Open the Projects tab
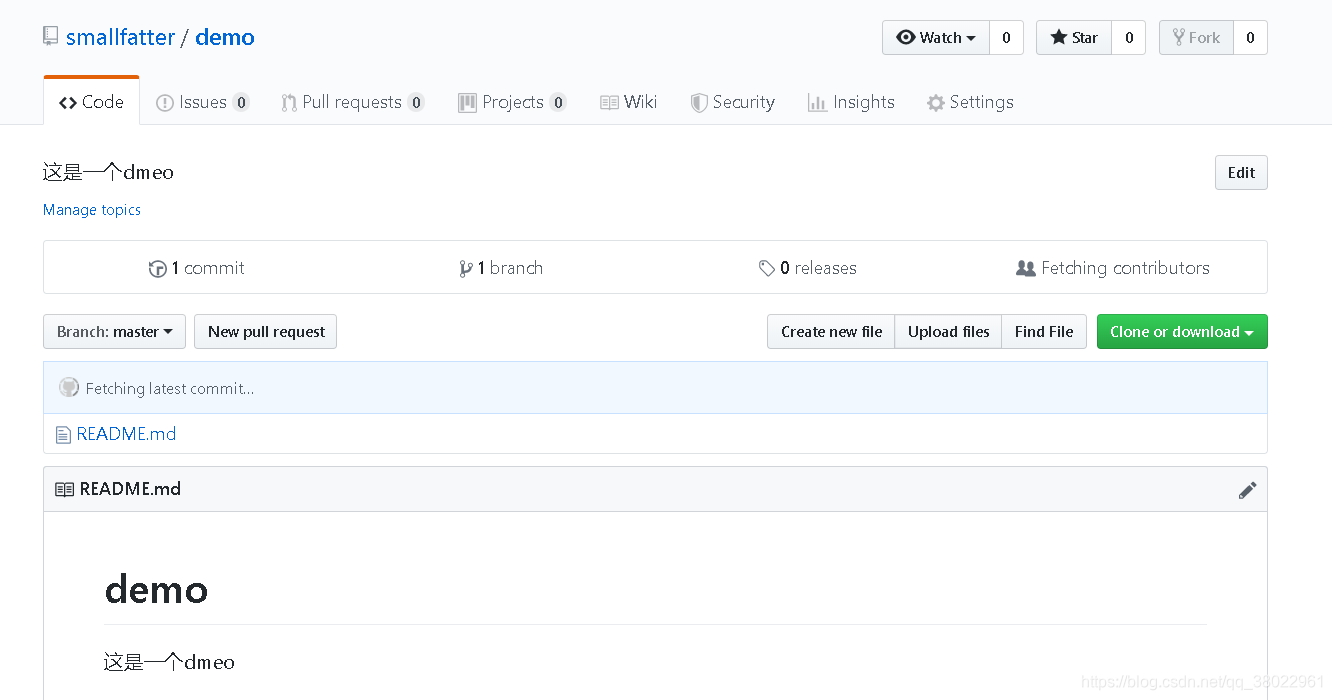Viewport: 1332px width, 700px height. click(512, 102)
